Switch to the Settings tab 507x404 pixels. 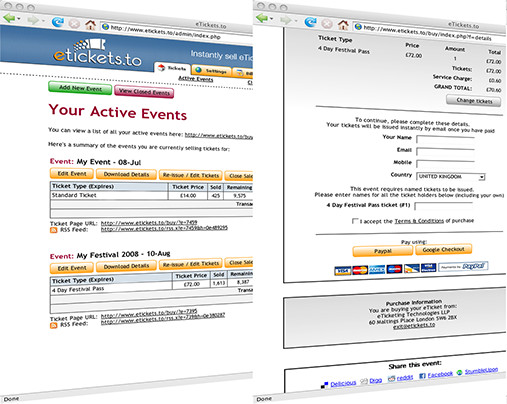tap(212, 71)
